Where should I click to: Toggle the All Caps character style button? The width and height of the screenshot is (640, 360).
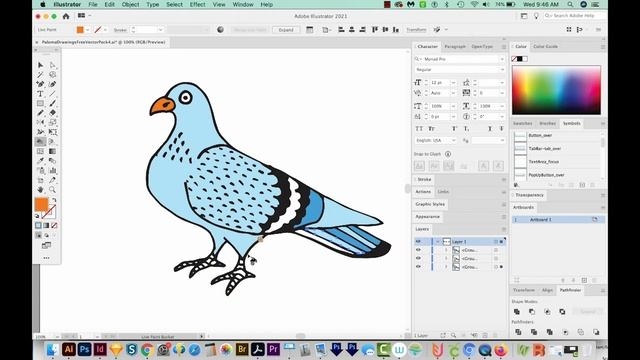pos(419,129)
